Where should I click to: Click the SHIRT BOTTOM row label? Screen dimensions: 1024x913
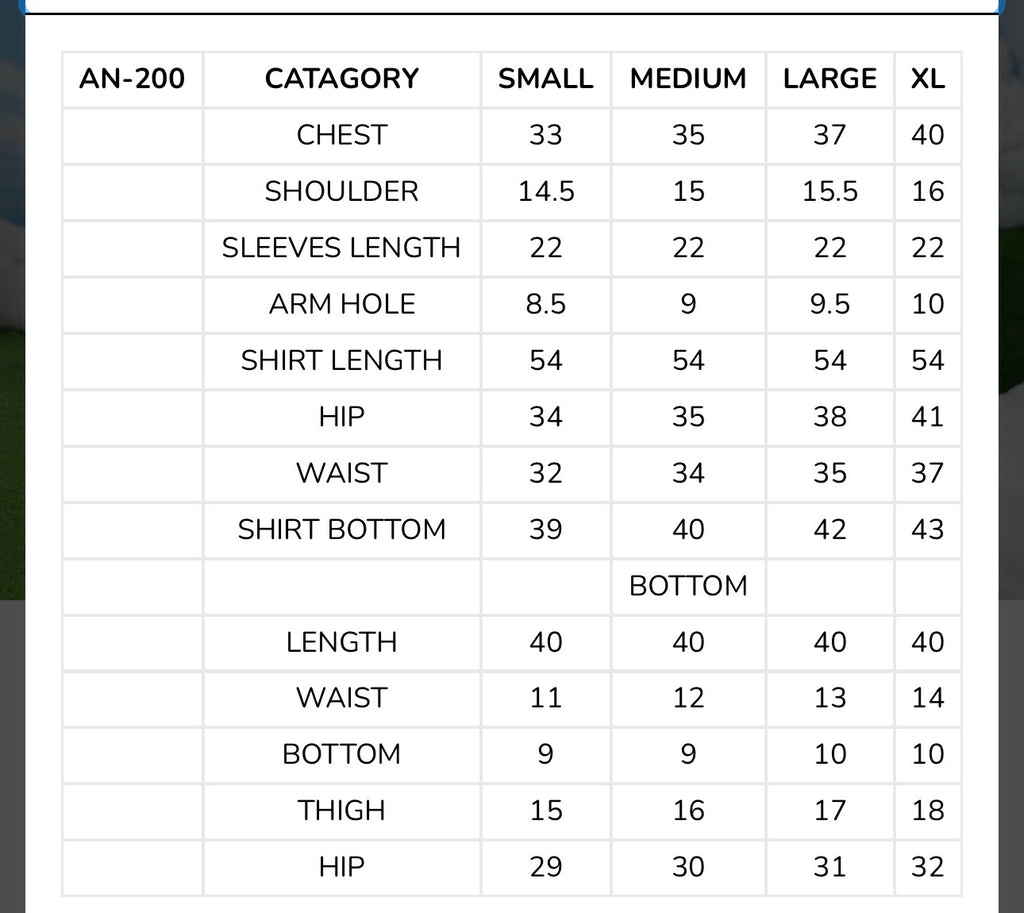pyautogui.click(x=342, y=530)
